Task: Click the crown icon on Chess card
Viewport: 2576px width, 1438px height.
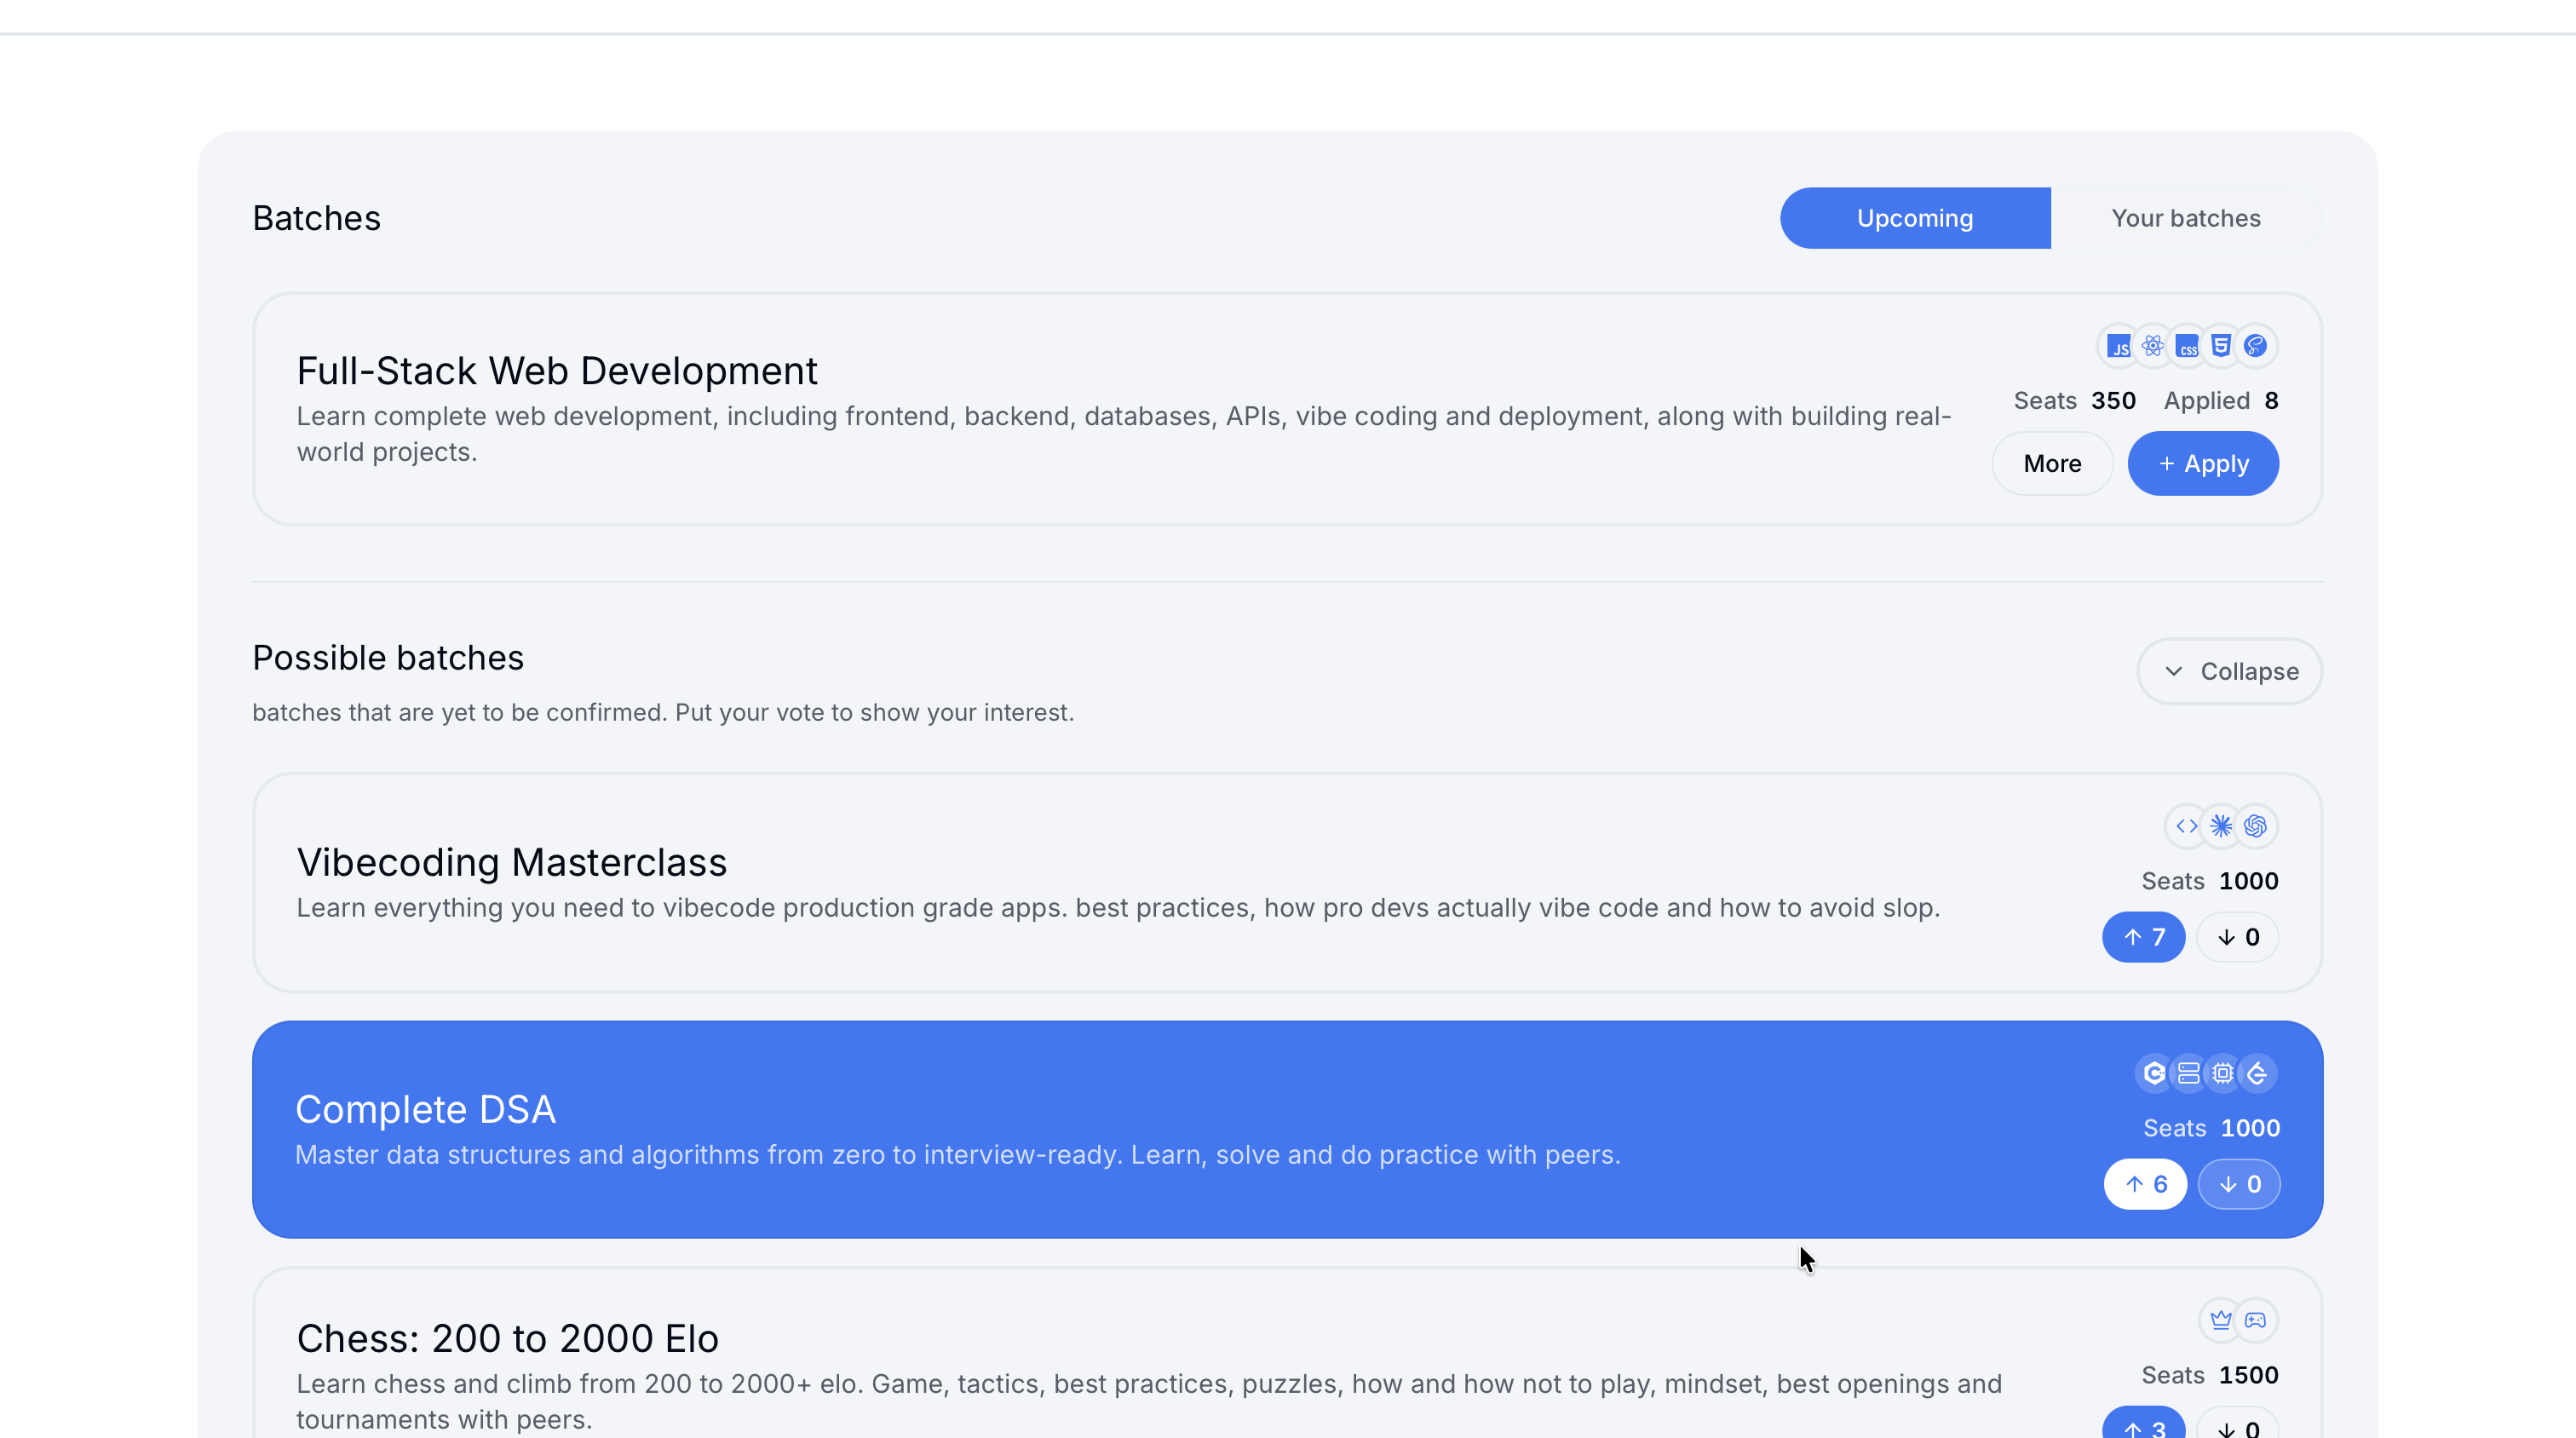Action: click(x=2221, y=1320)
